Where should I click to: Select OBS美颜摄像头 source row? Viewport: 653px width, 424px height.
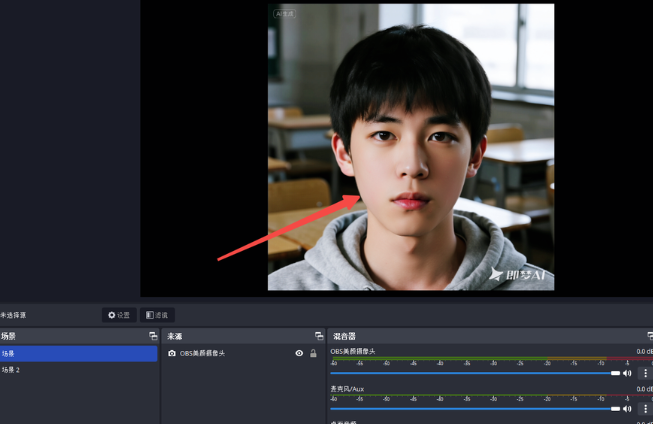pos(243,354)
